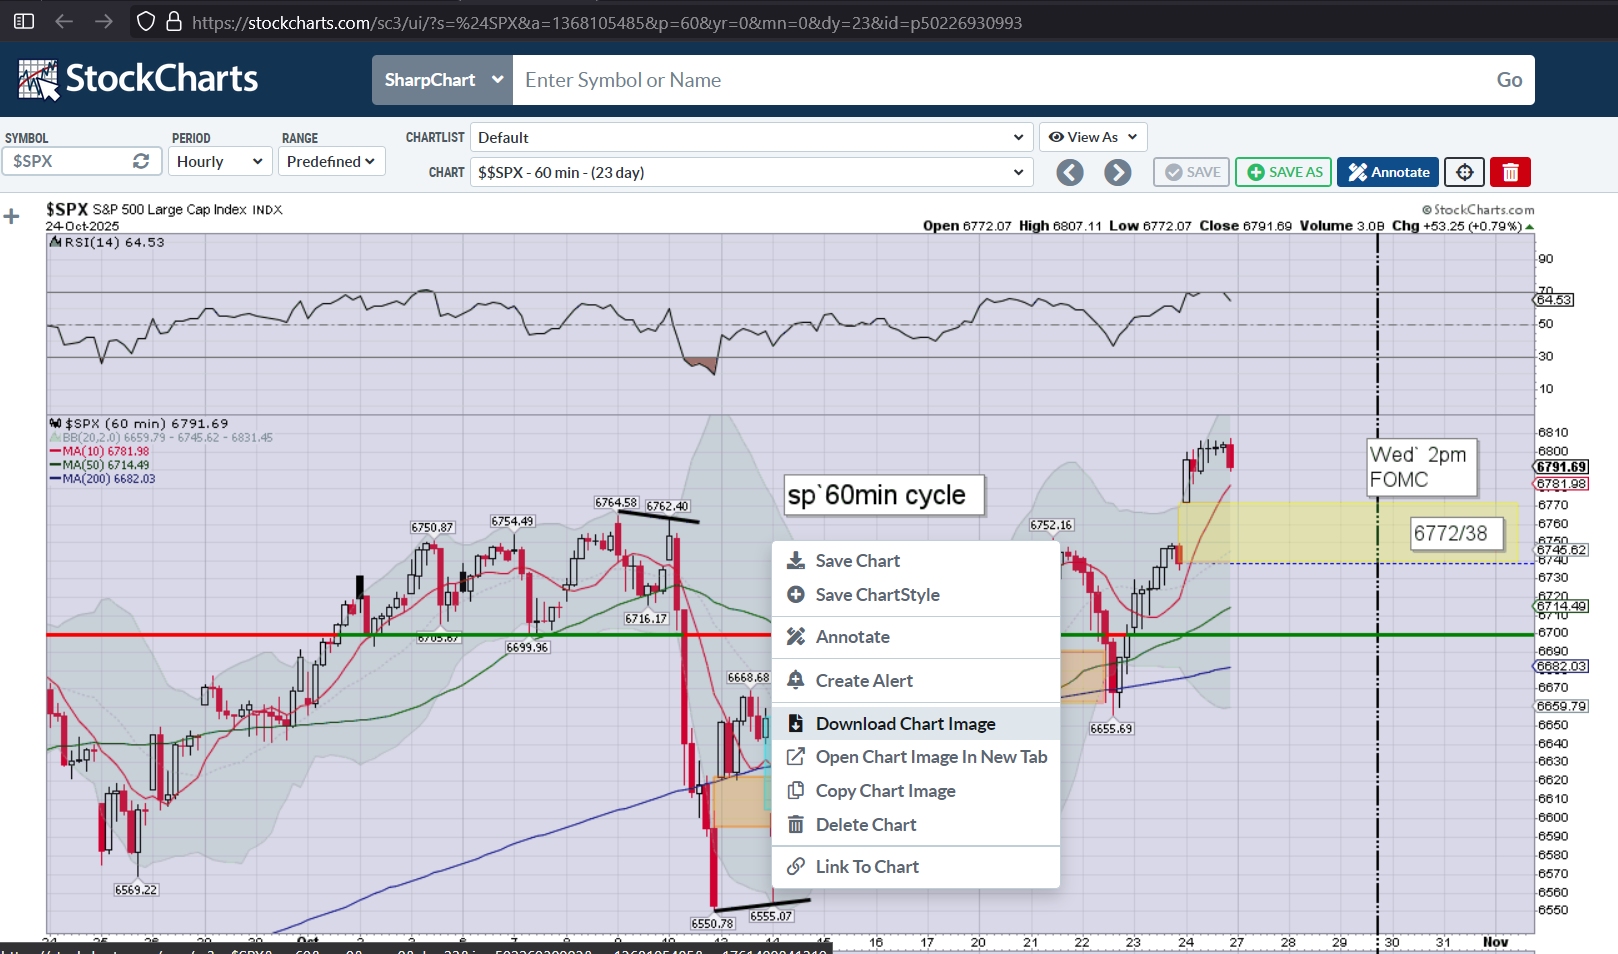The width and height of the screenshot is (1618, 954).
Task: Expand the Range Predefined dropdown
Action: pyautogui.click(x=331, y=161)
